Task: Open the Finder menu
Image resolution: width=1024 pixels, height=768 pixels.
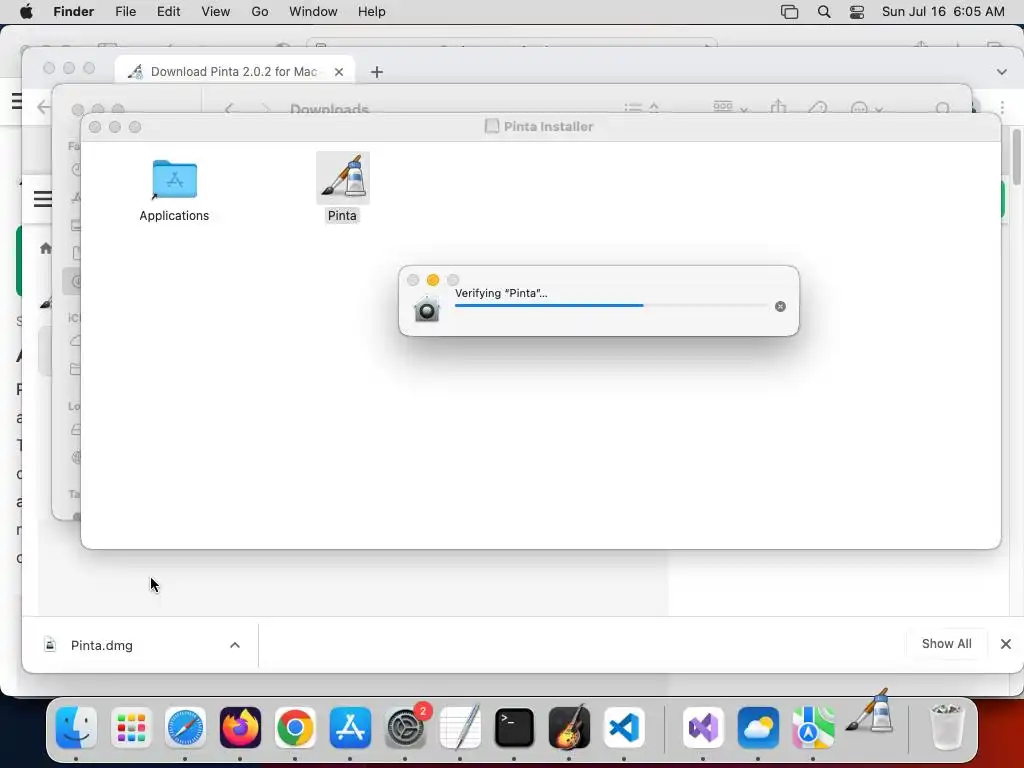Action: (x=73, y=12)
